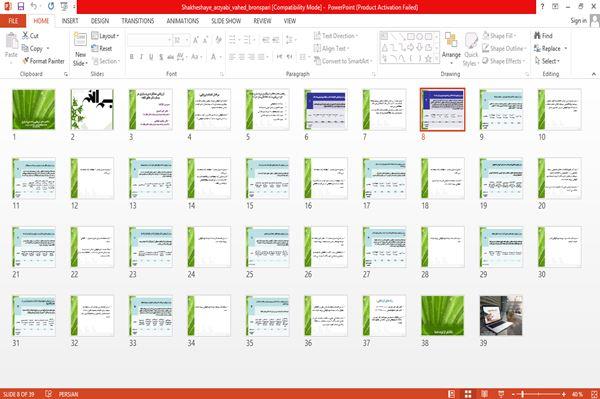This screenshot has height=399, width=600.
Task: Open the Layout dropdown
Action: click(106, 36)
